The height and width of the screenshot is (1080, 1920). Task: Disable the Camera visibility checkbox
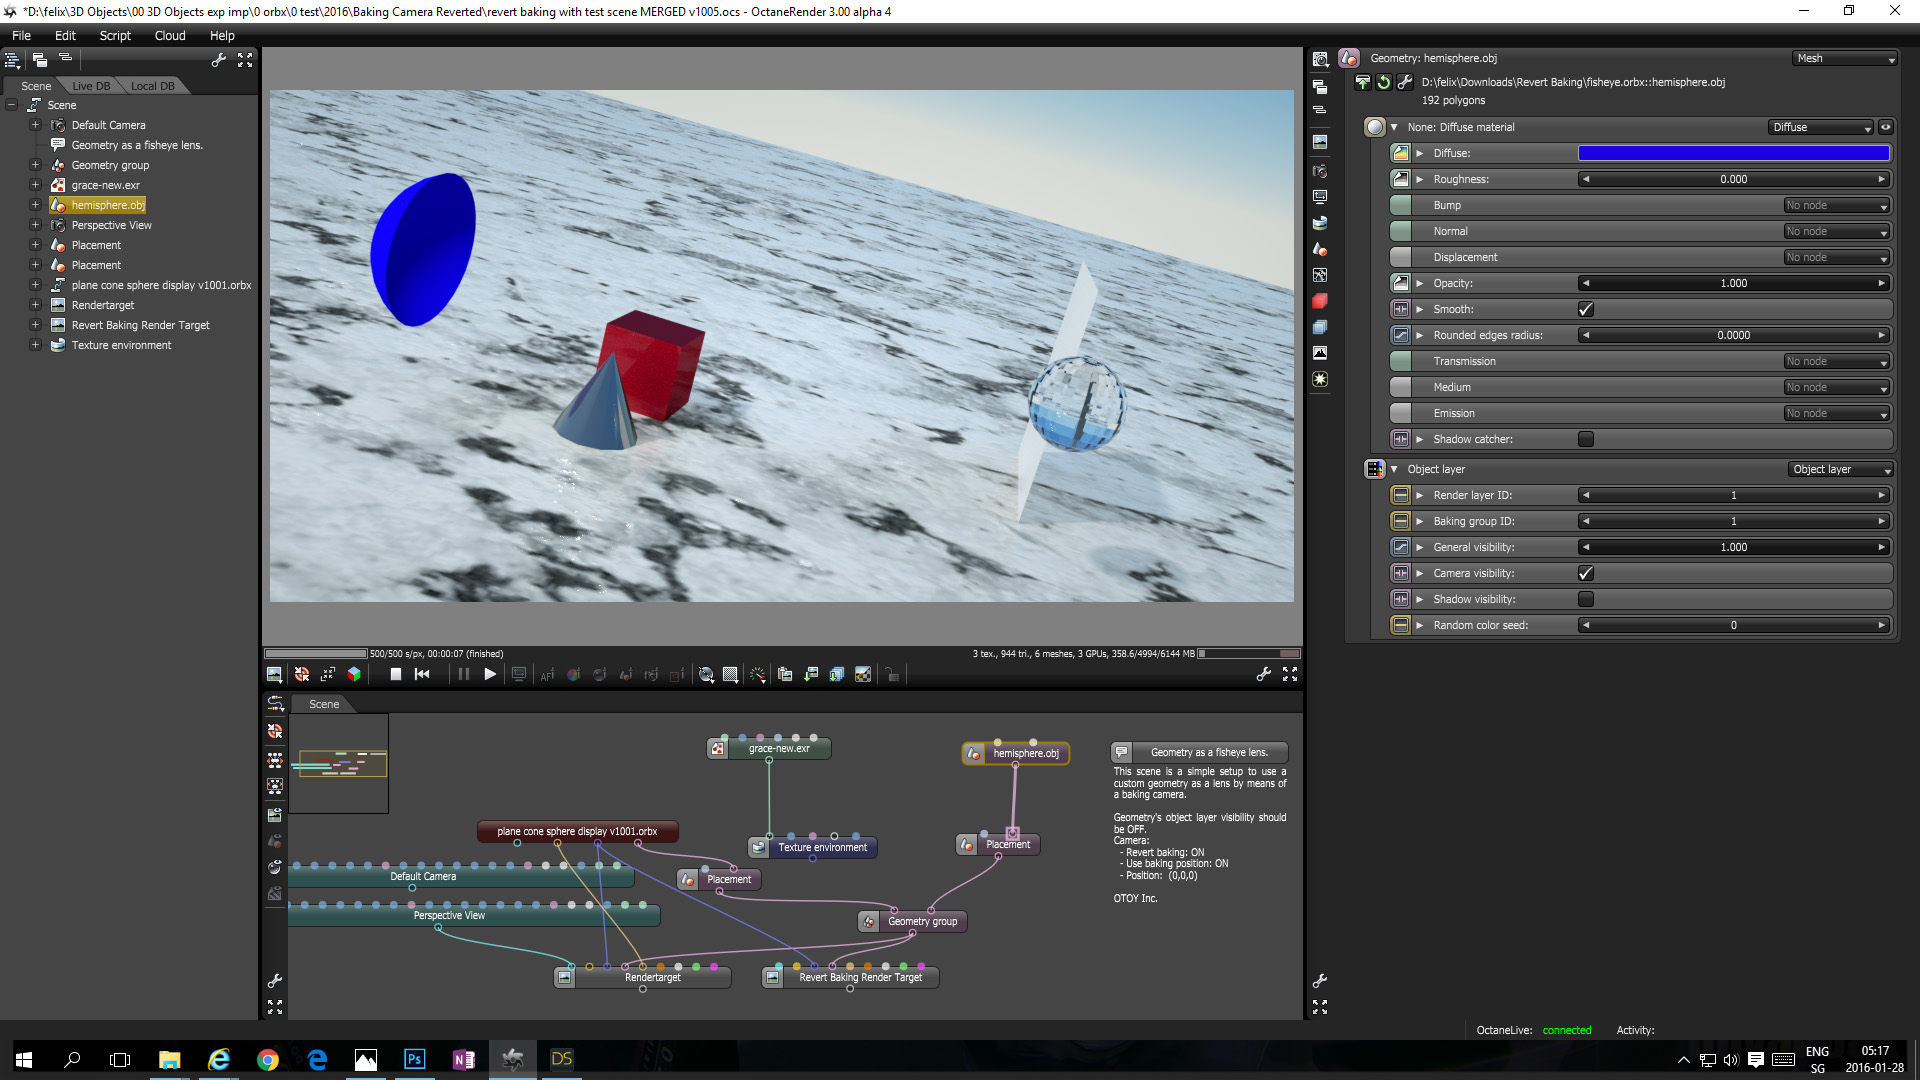click(x=1586, y=574)
